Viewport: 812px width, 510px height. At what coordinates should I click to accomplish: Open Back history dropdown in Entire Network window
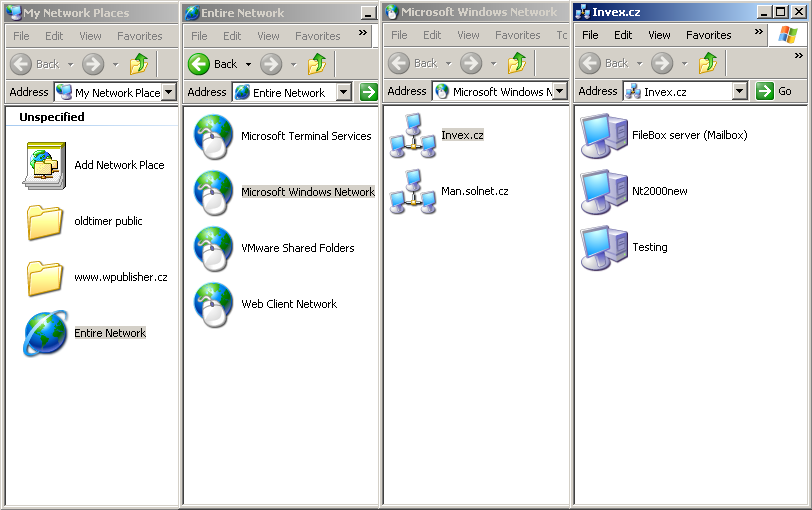point(248,65)
